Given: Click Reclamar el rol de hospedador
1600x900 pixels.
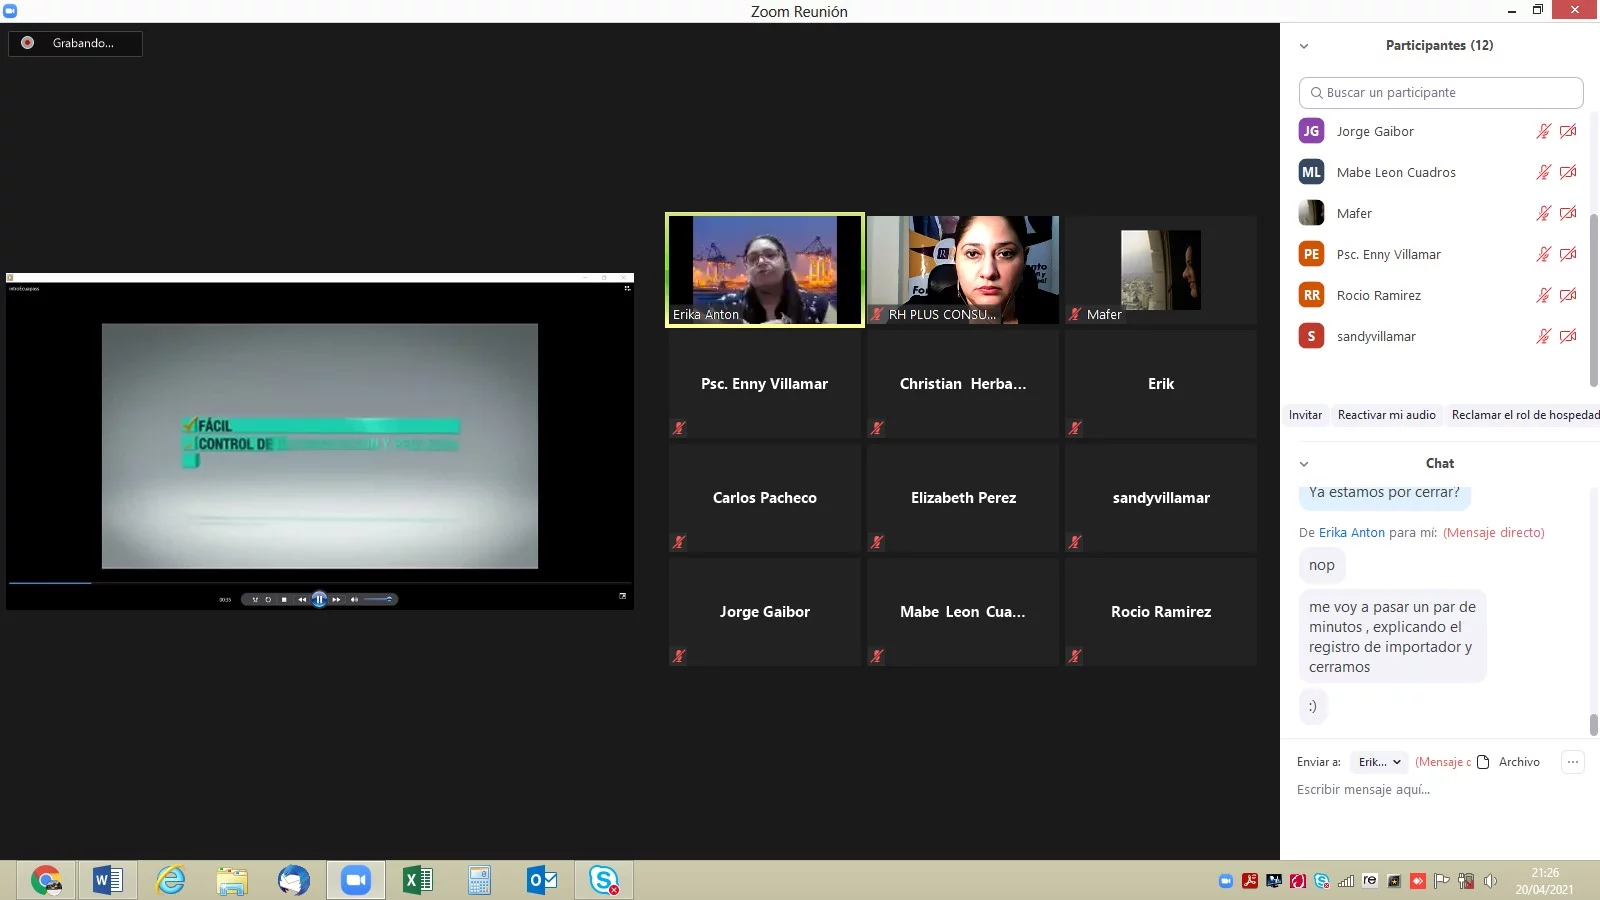Looking at the screenshot, I should click(x=1525, y=415).
